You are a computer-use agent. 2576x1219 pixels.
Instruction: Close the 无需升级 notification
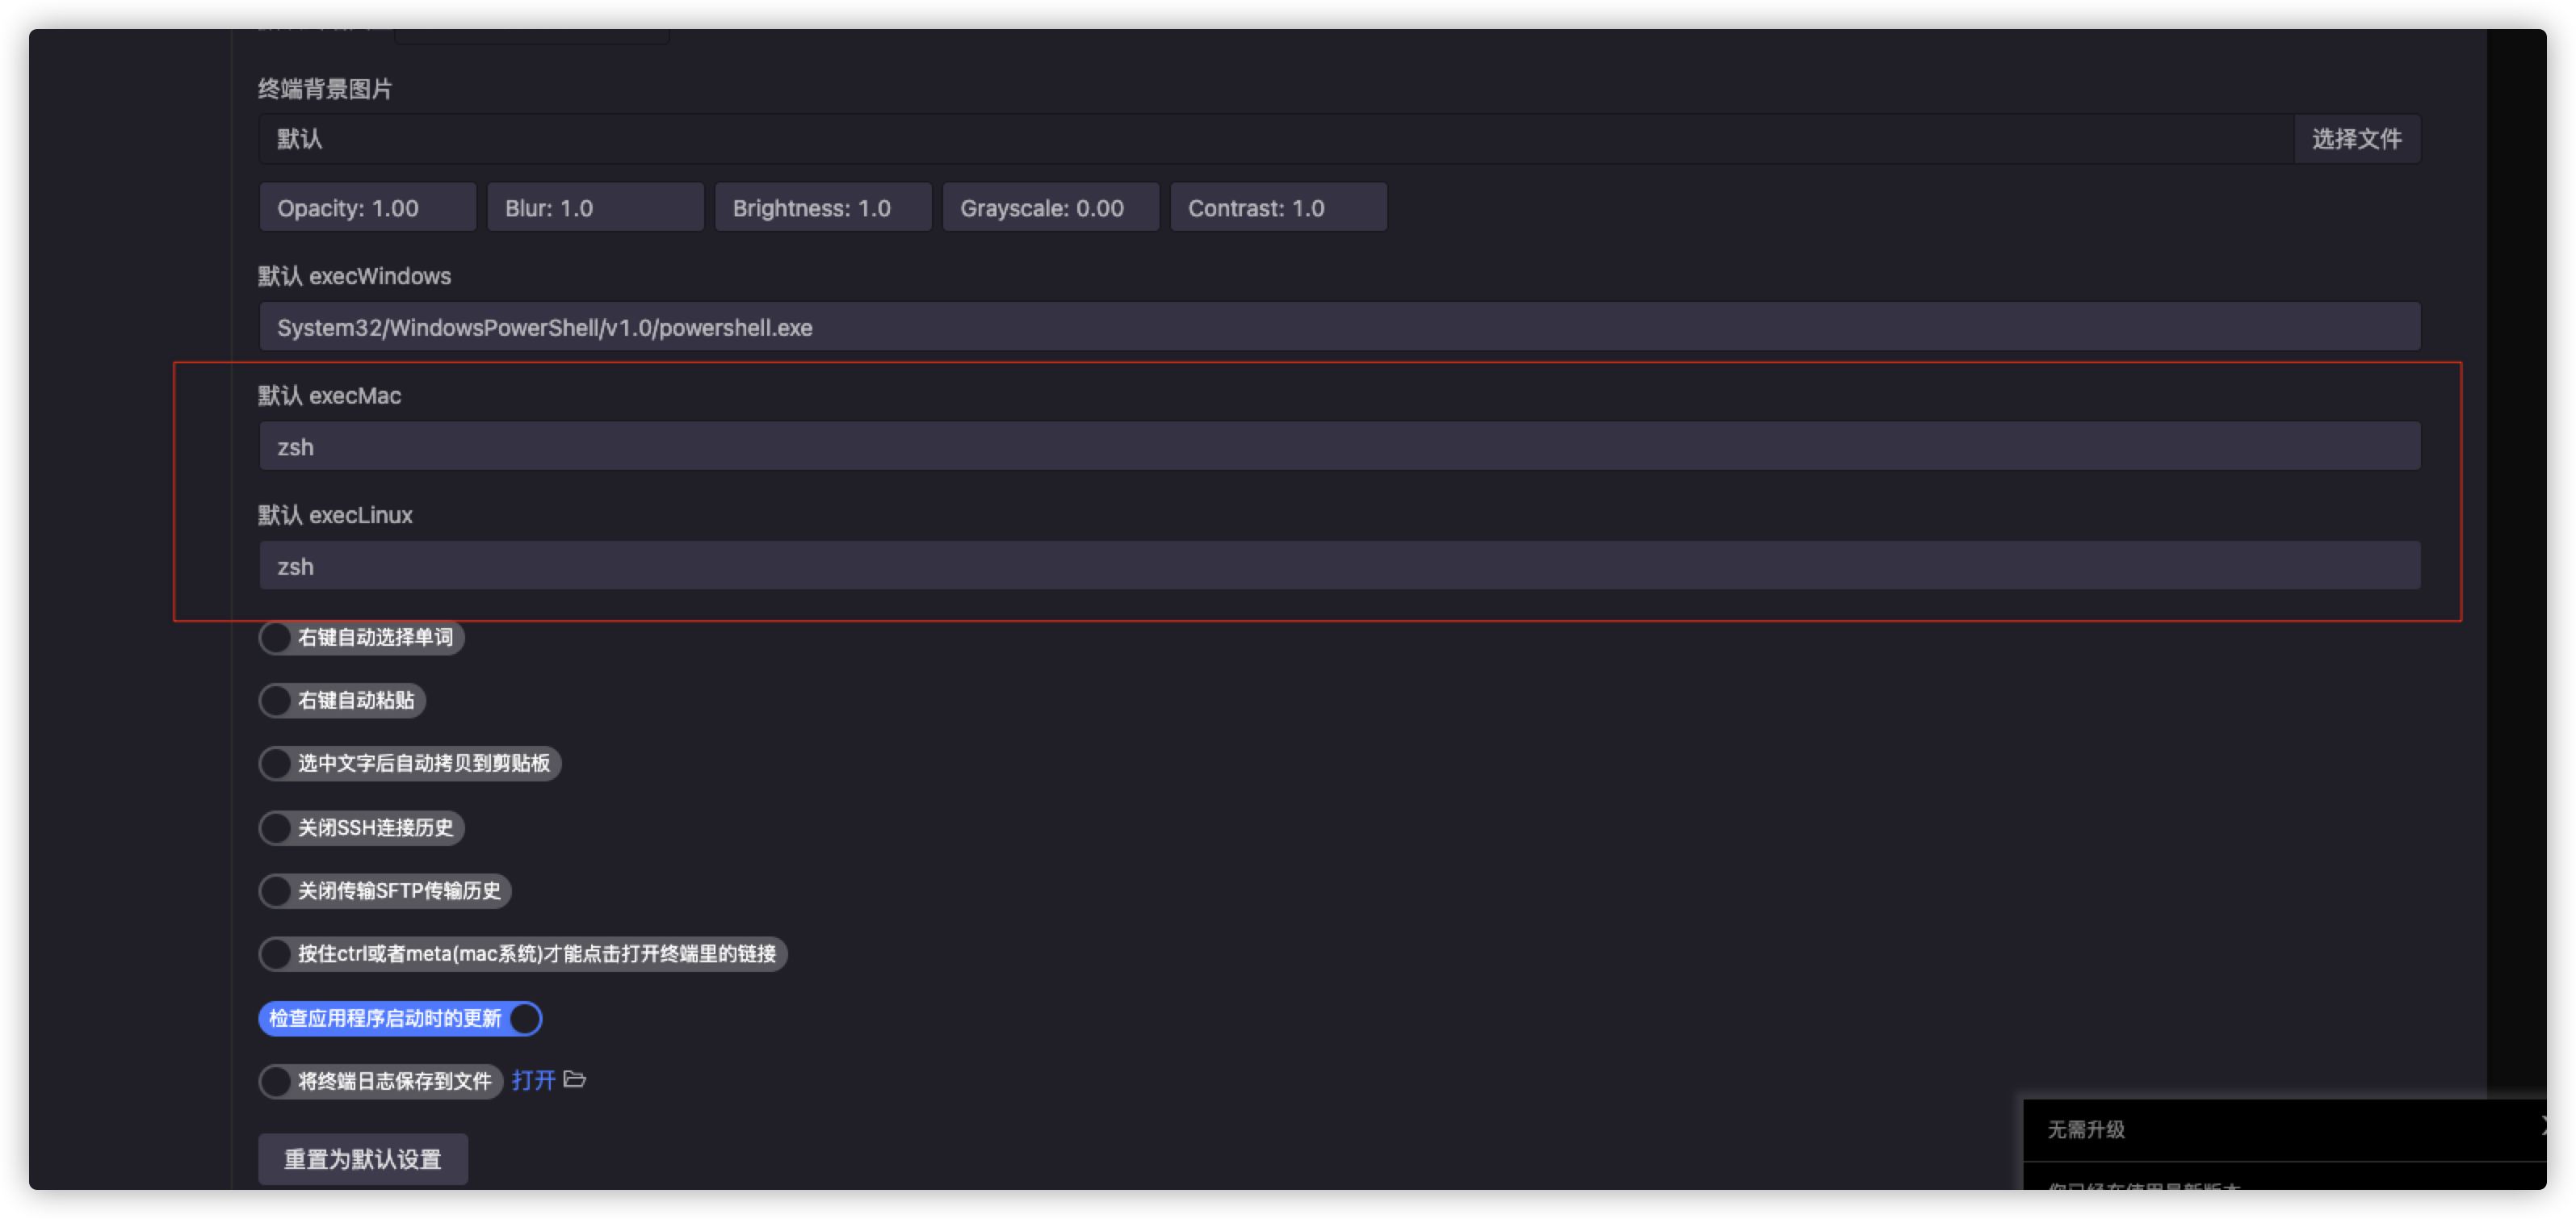pos(2543,1127)
